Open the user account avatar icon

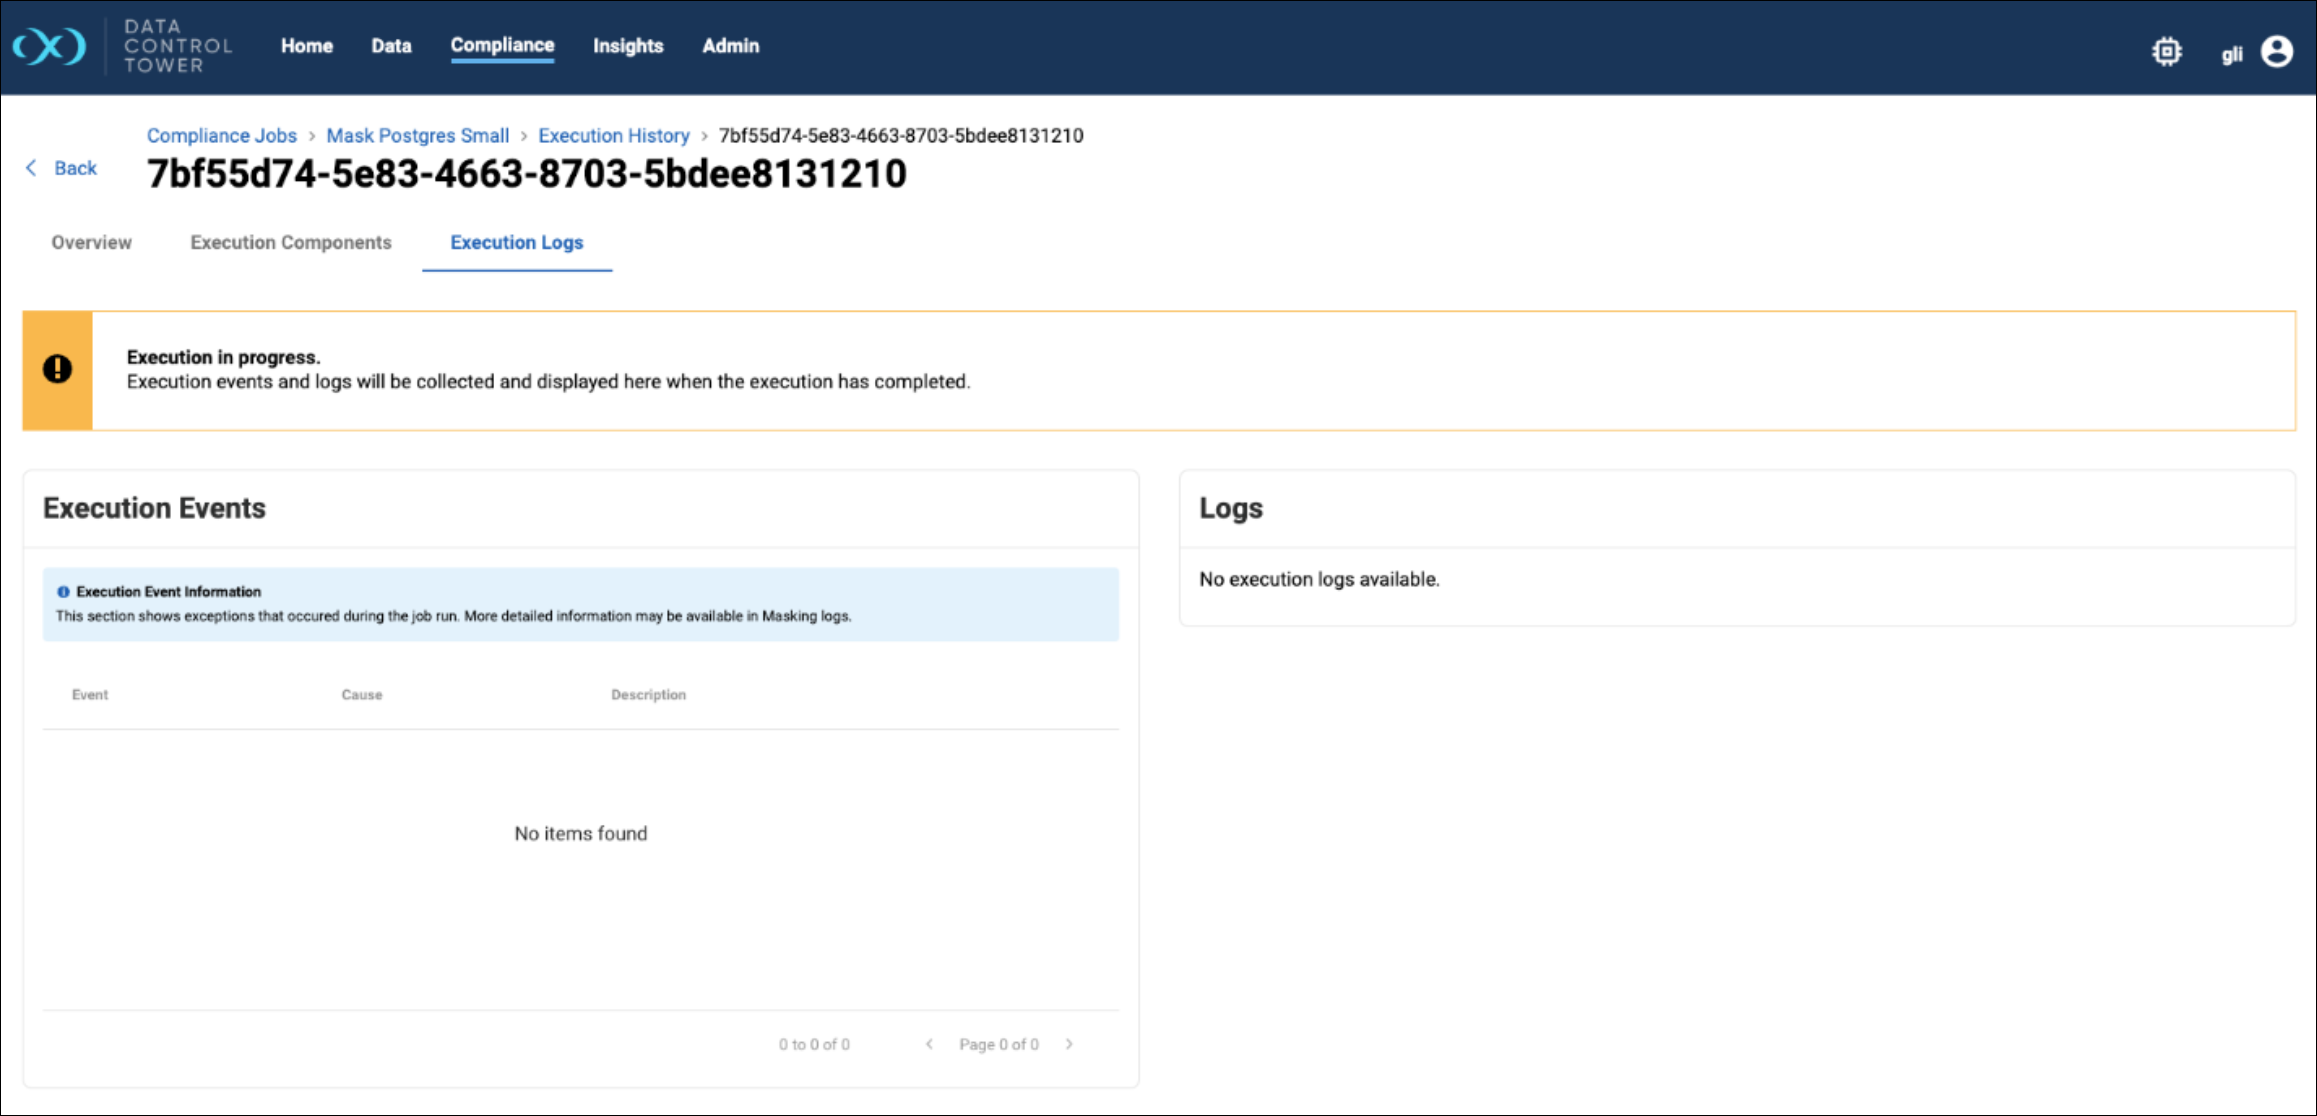[2277, 52]
